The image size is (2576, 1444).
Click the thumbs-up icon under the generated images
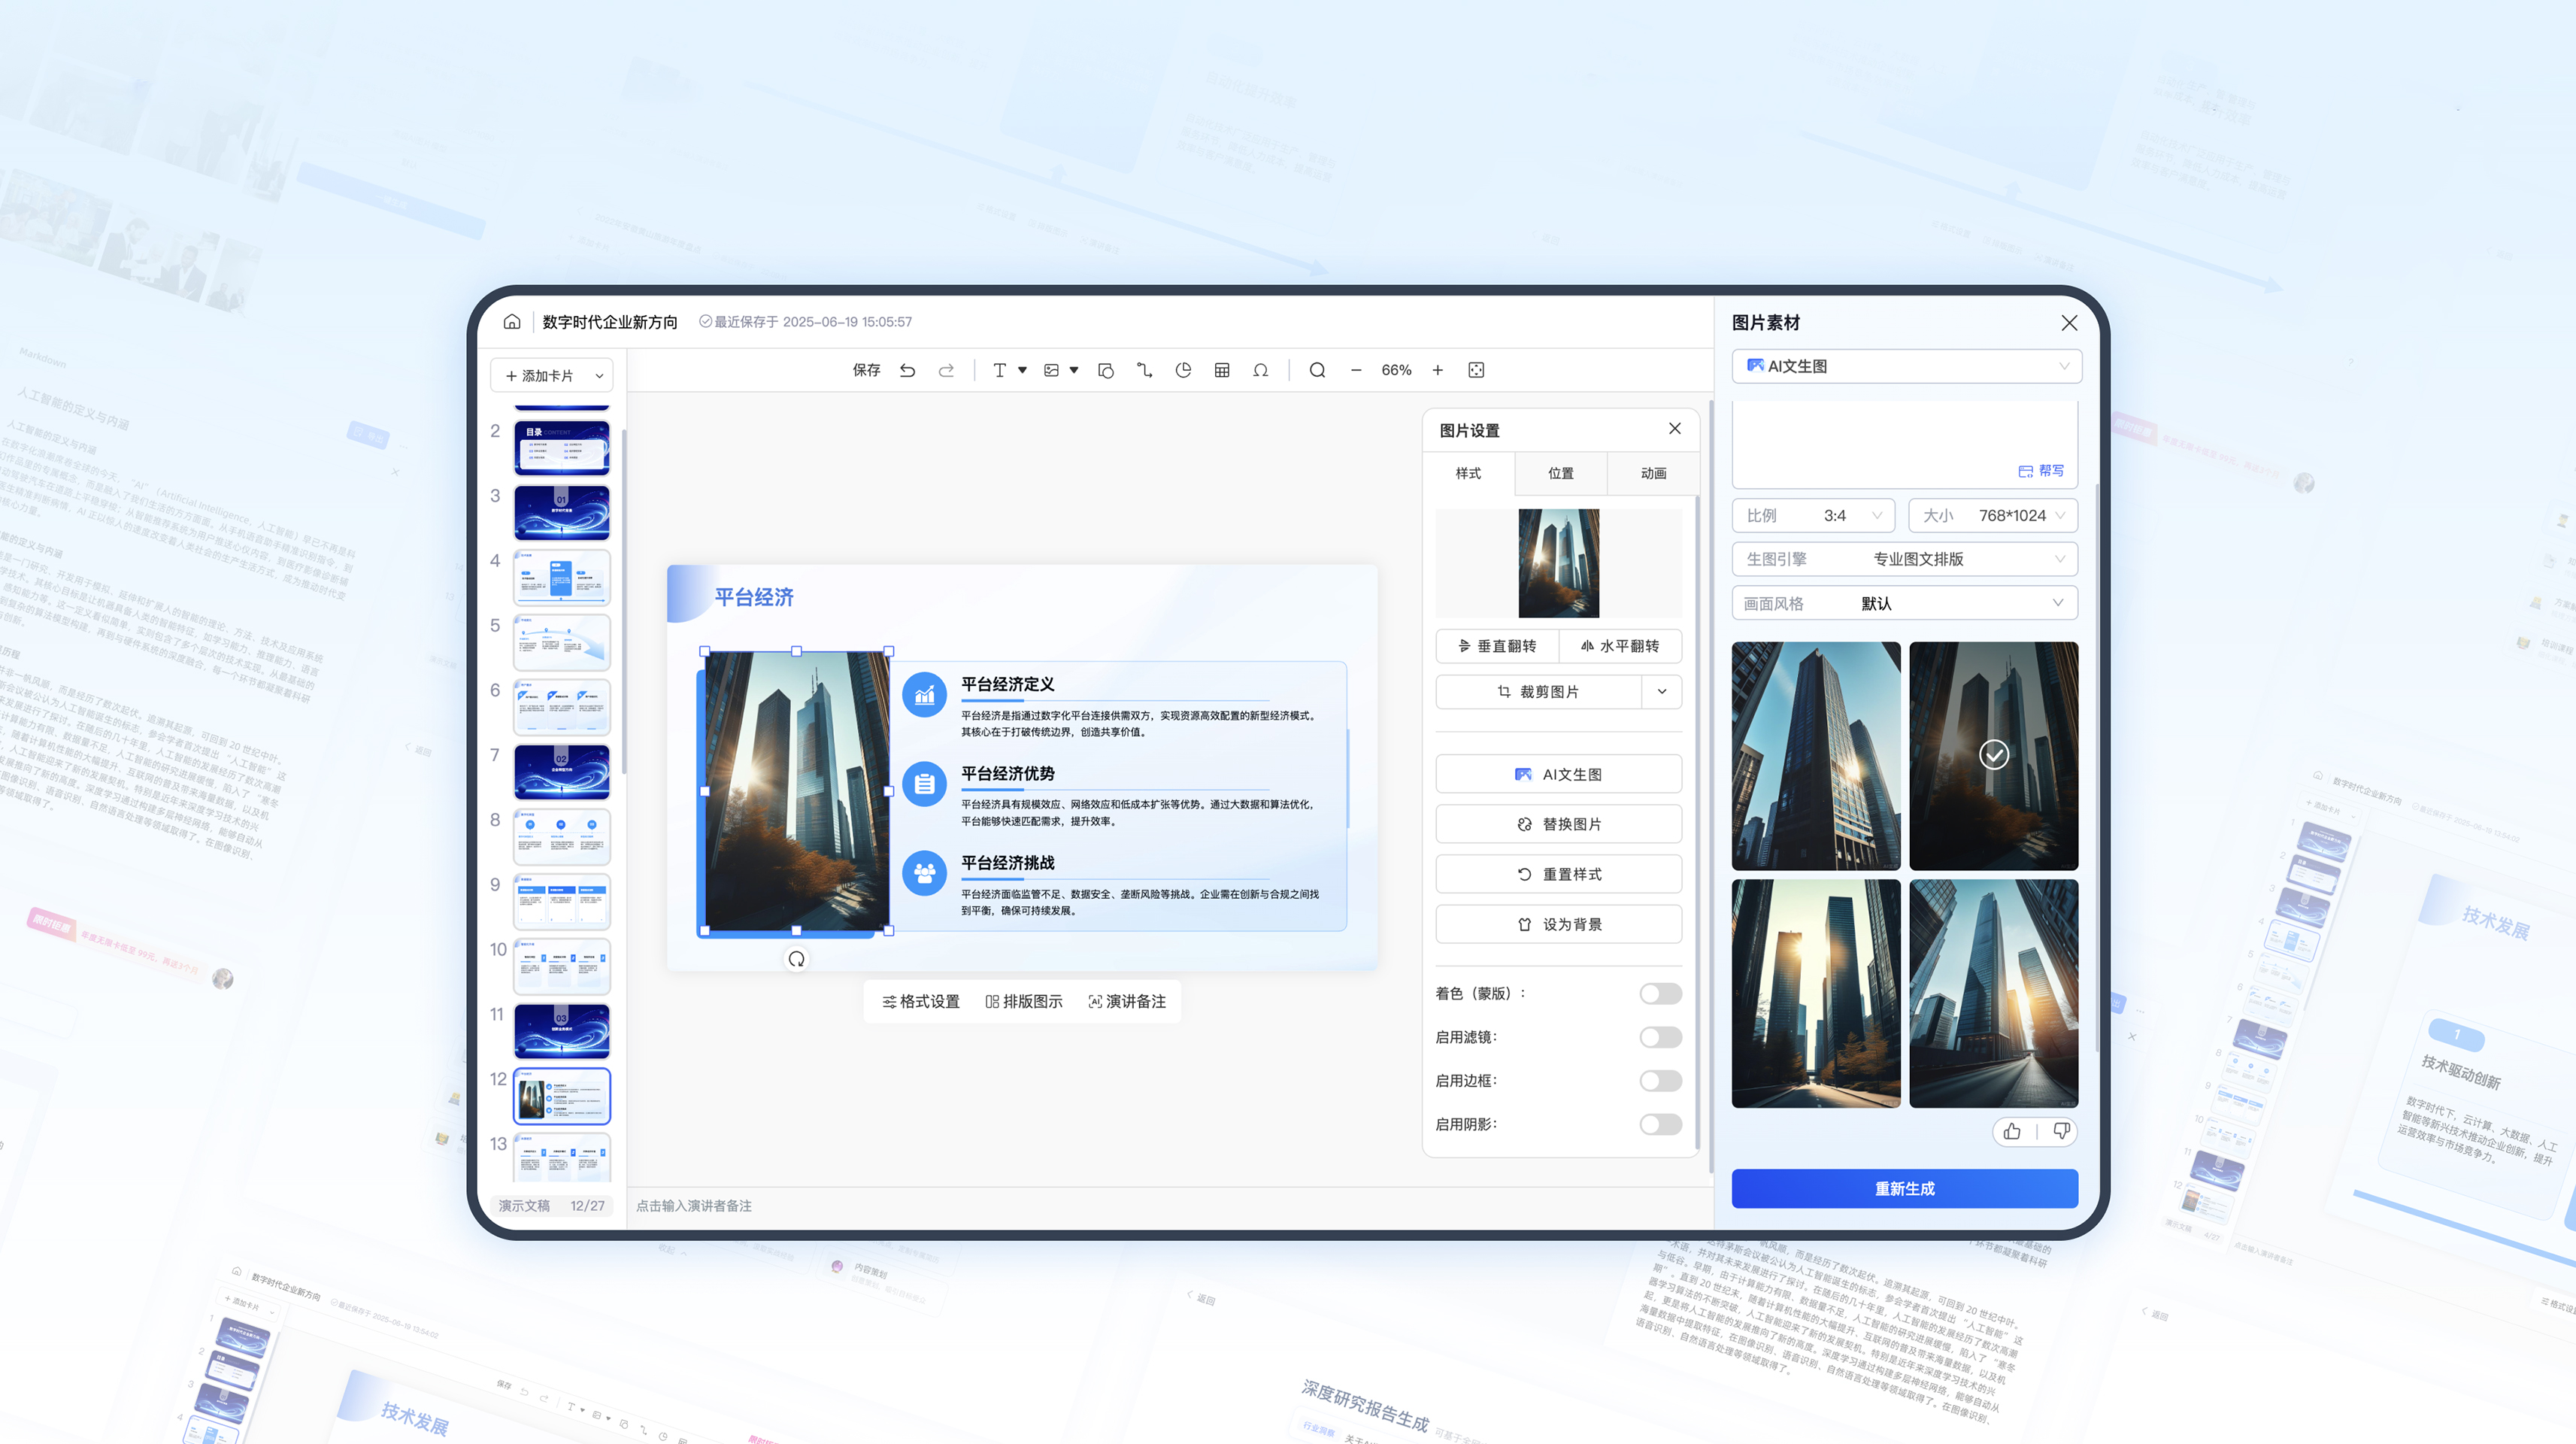(2012, 1131)
